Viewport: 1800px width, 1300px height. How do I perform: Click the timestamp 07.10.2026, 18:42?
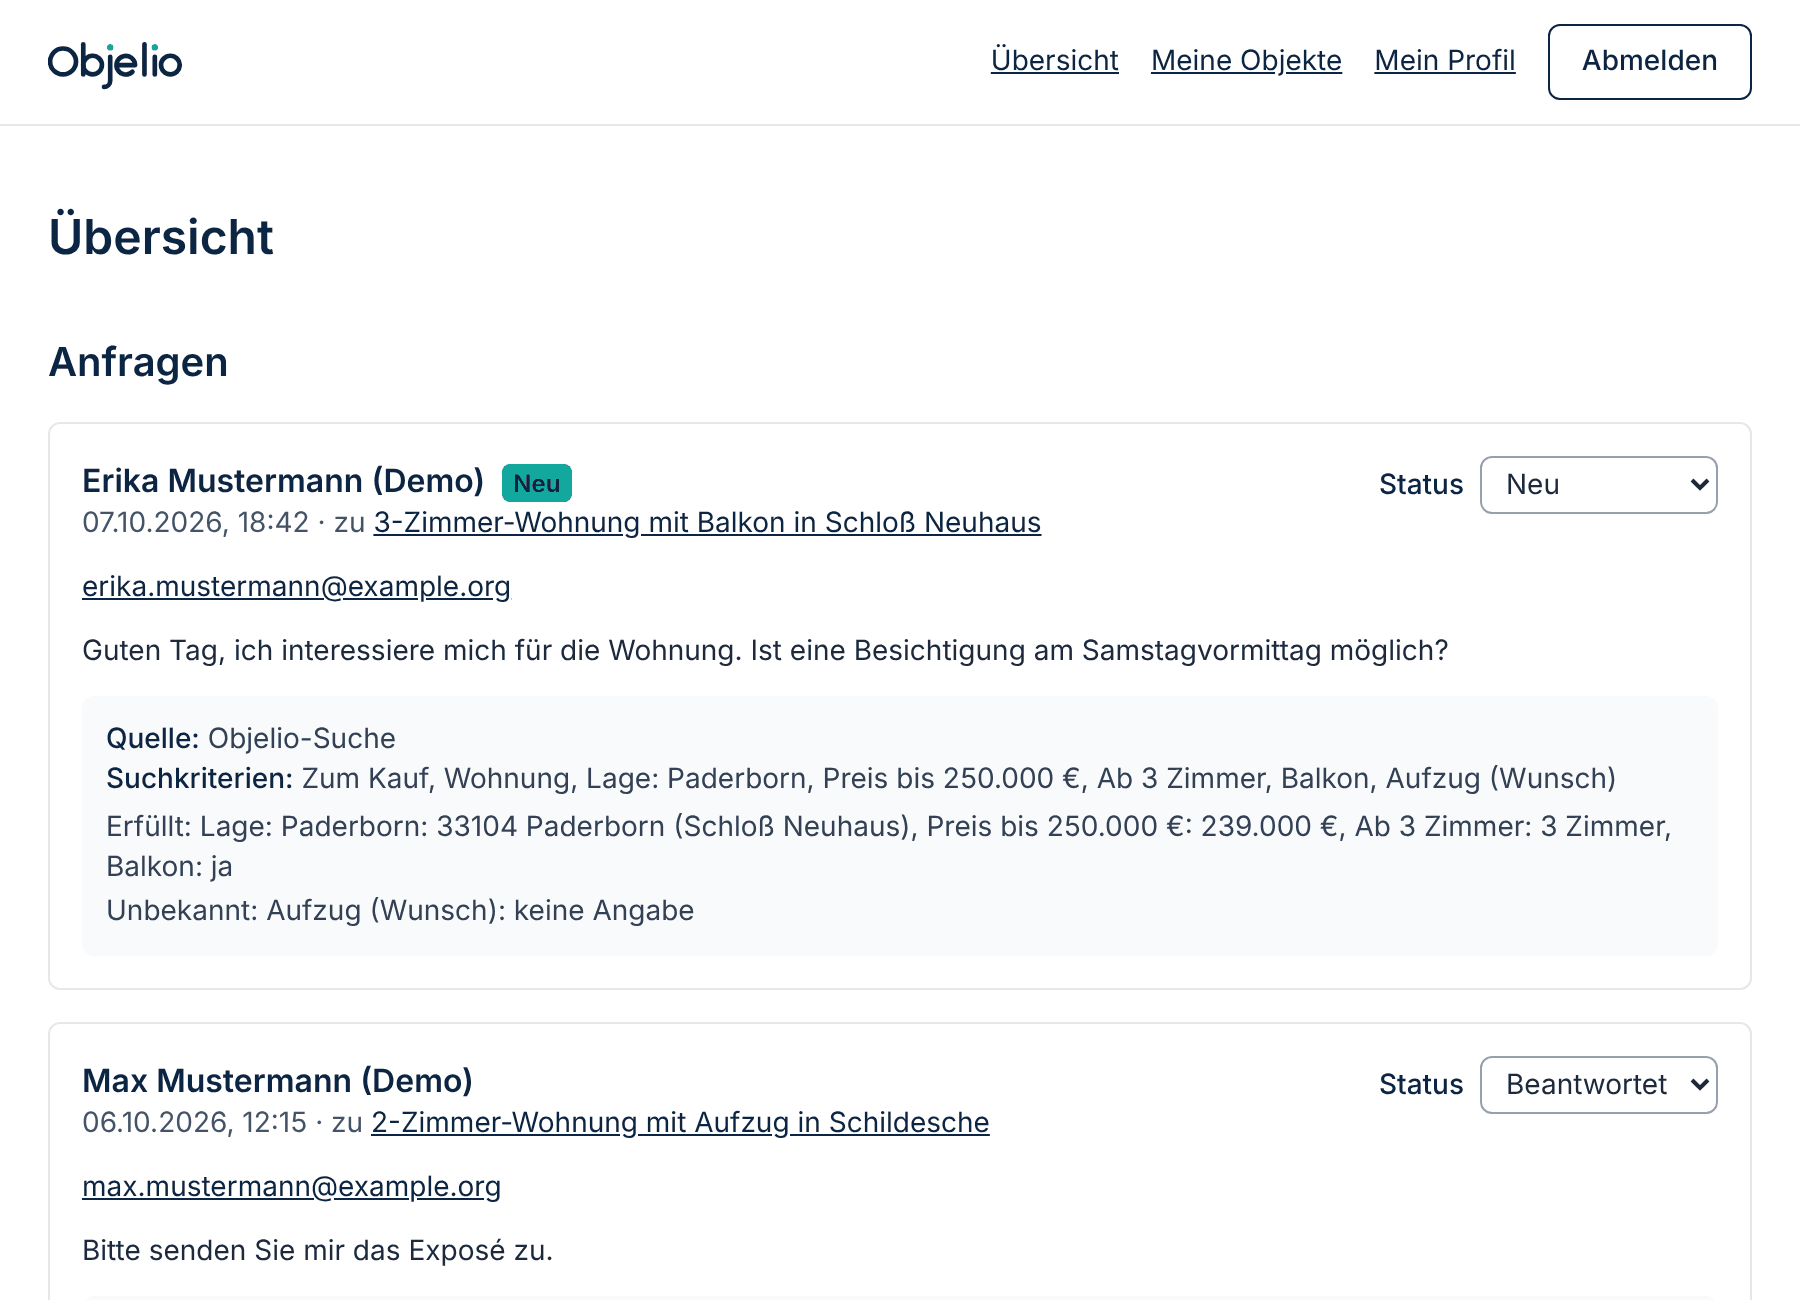point(195,523)
